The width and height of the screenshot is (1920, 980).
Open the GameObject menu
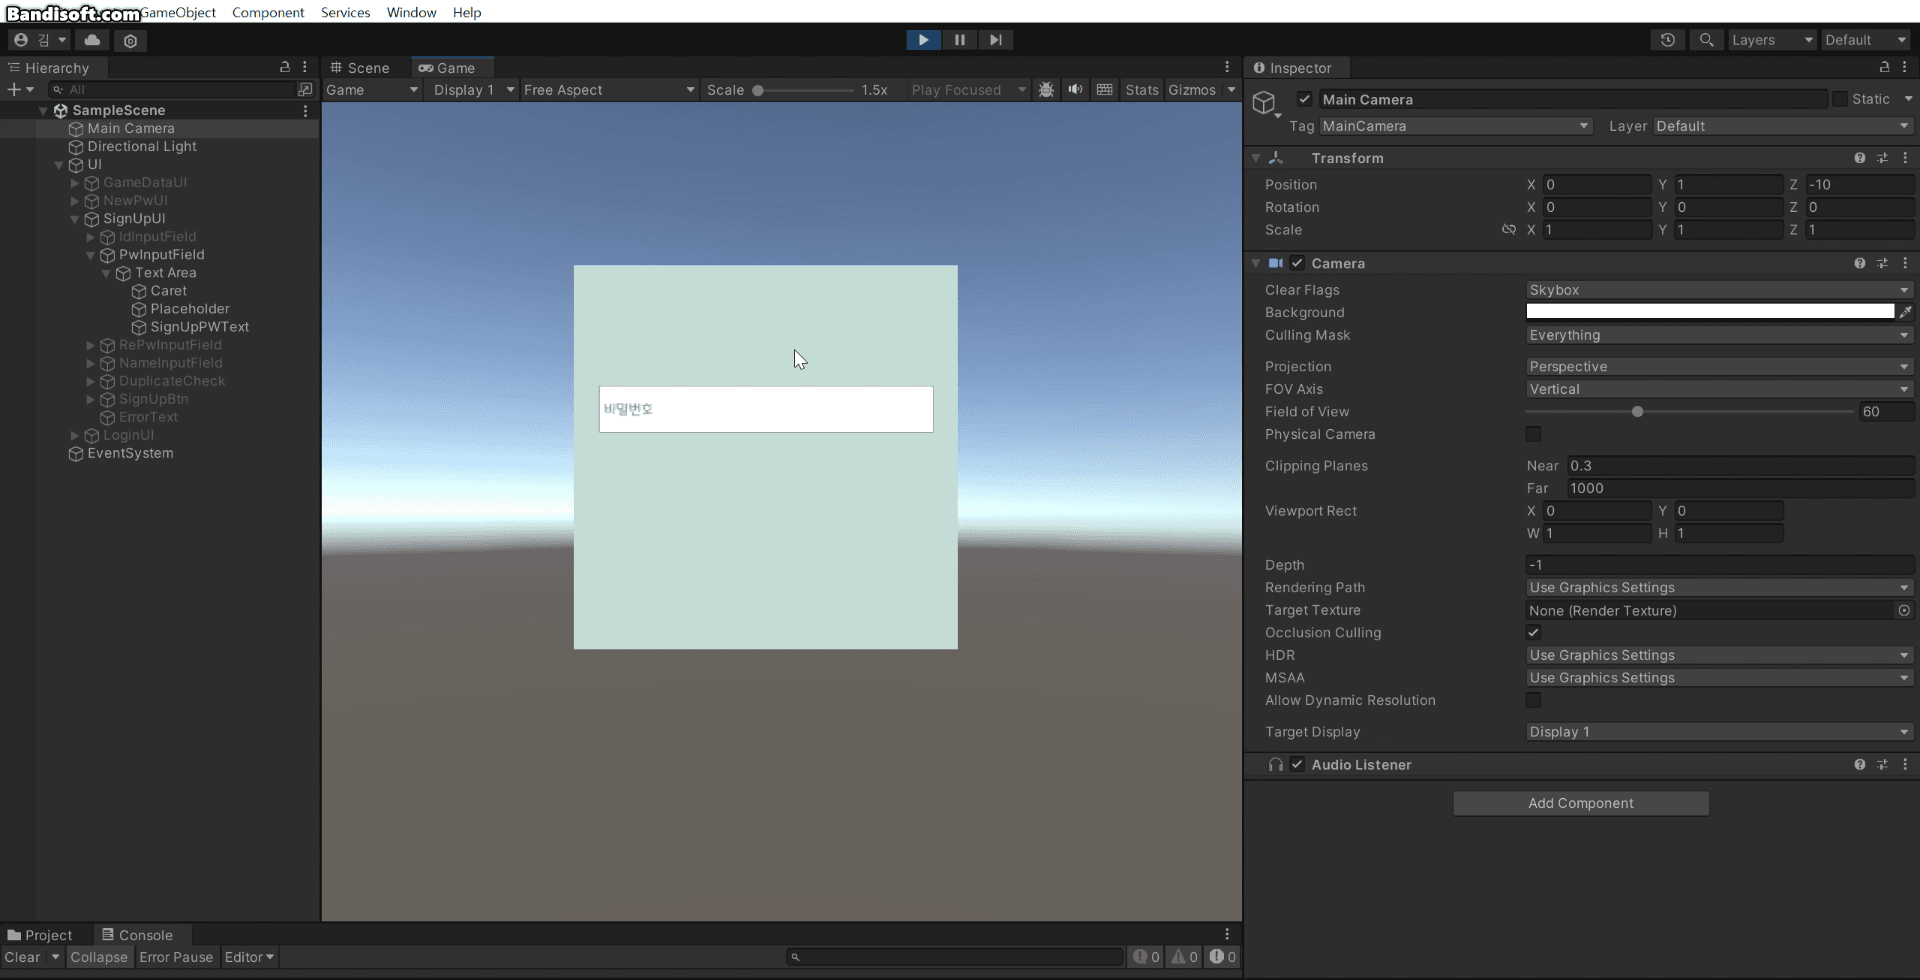(x=178, y=12)
